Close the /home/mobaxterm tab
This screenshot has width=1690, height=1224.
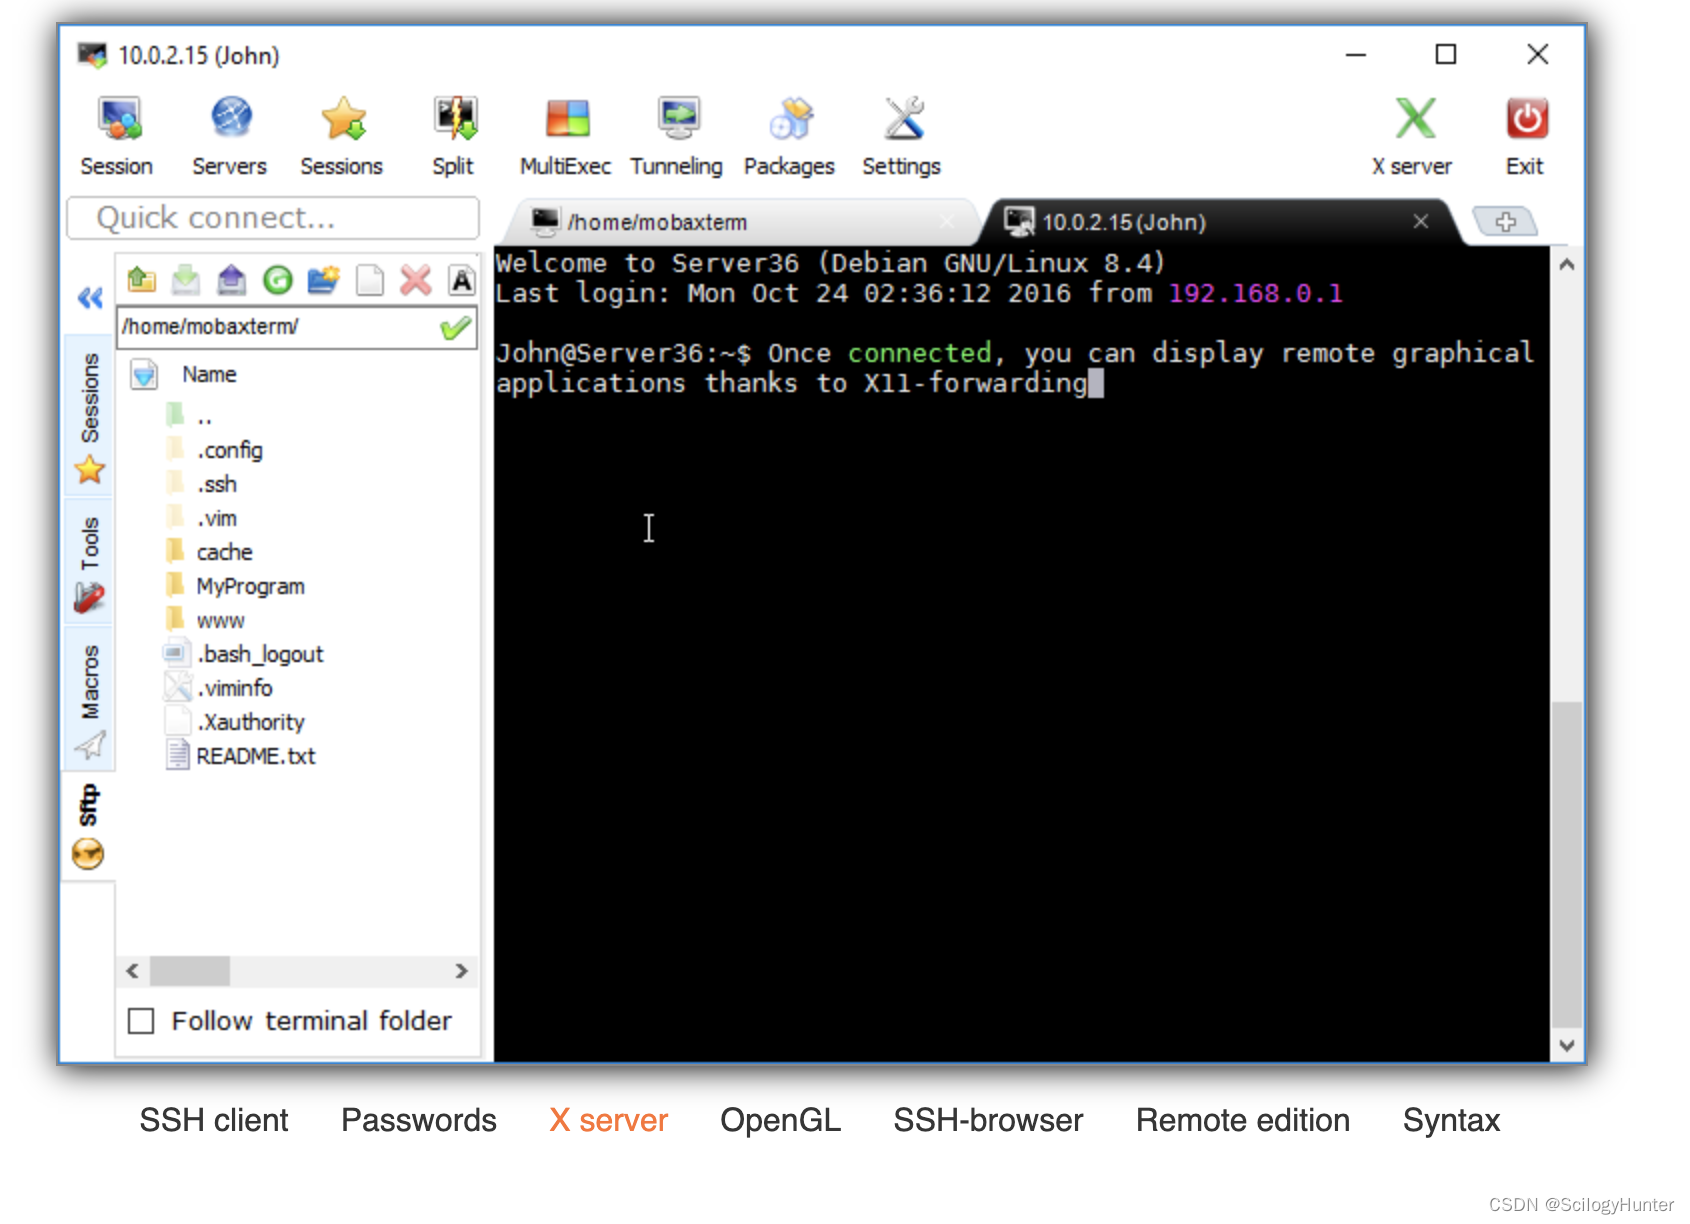[x=947, y=221]
